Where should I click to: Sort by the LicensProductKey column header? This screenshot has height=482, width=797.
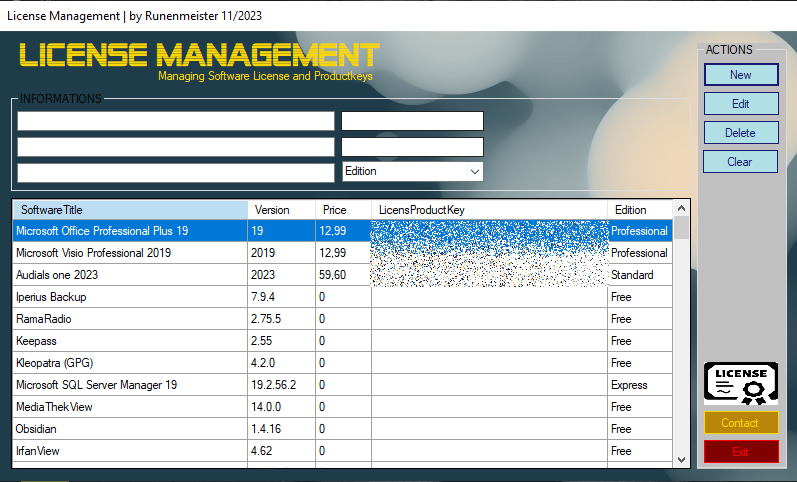tap(489, 210)
